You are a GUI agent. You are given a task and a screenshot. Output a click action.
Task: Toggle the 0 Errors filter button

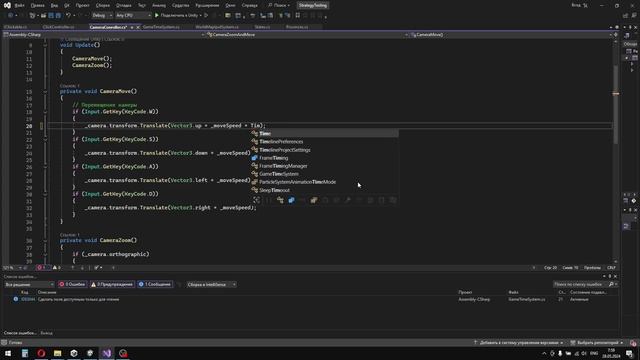72,284
